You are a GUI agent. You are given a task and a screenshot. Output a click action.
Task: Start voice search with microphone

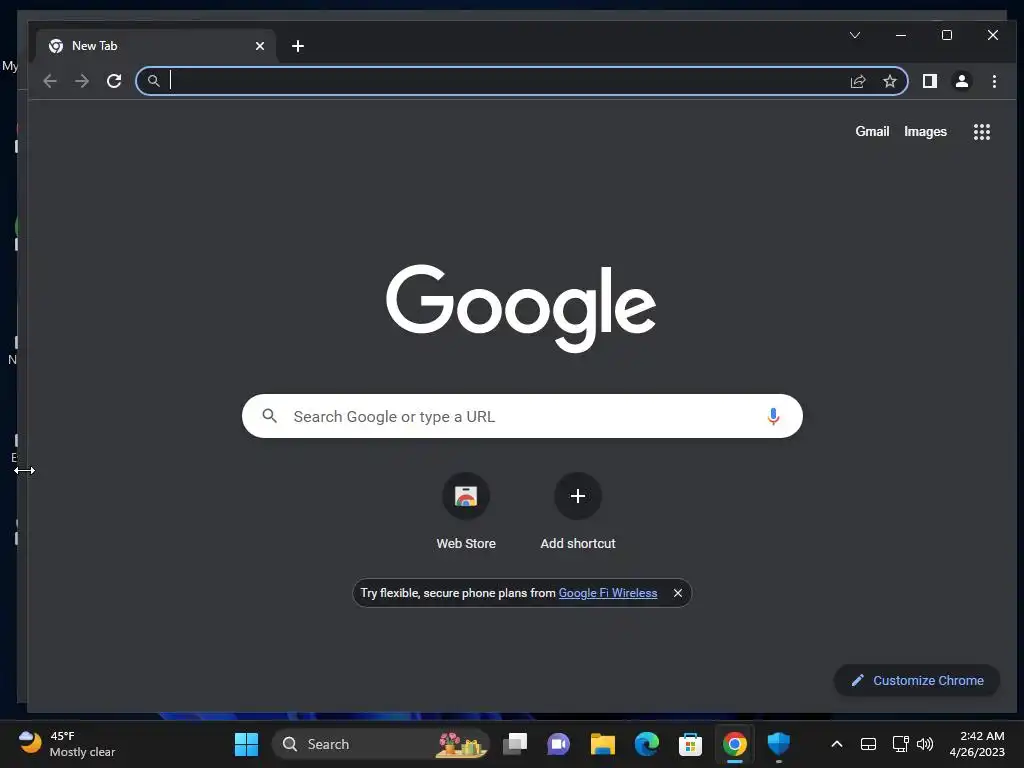773,416
